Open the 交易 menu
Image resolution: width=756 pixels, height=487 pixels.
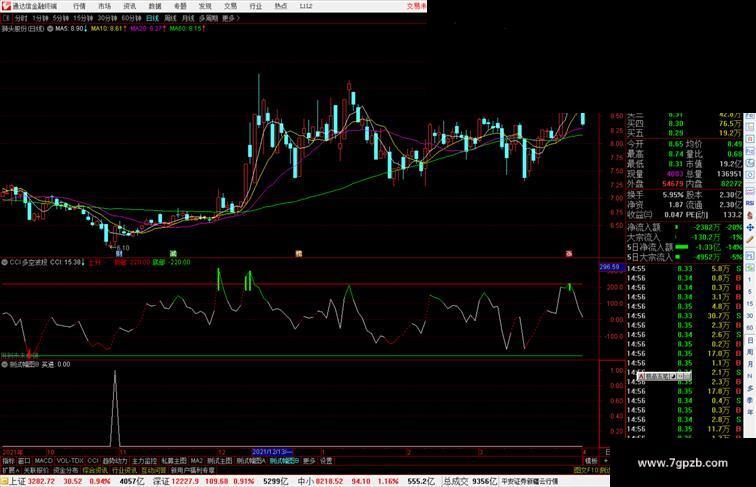point(230,6)
